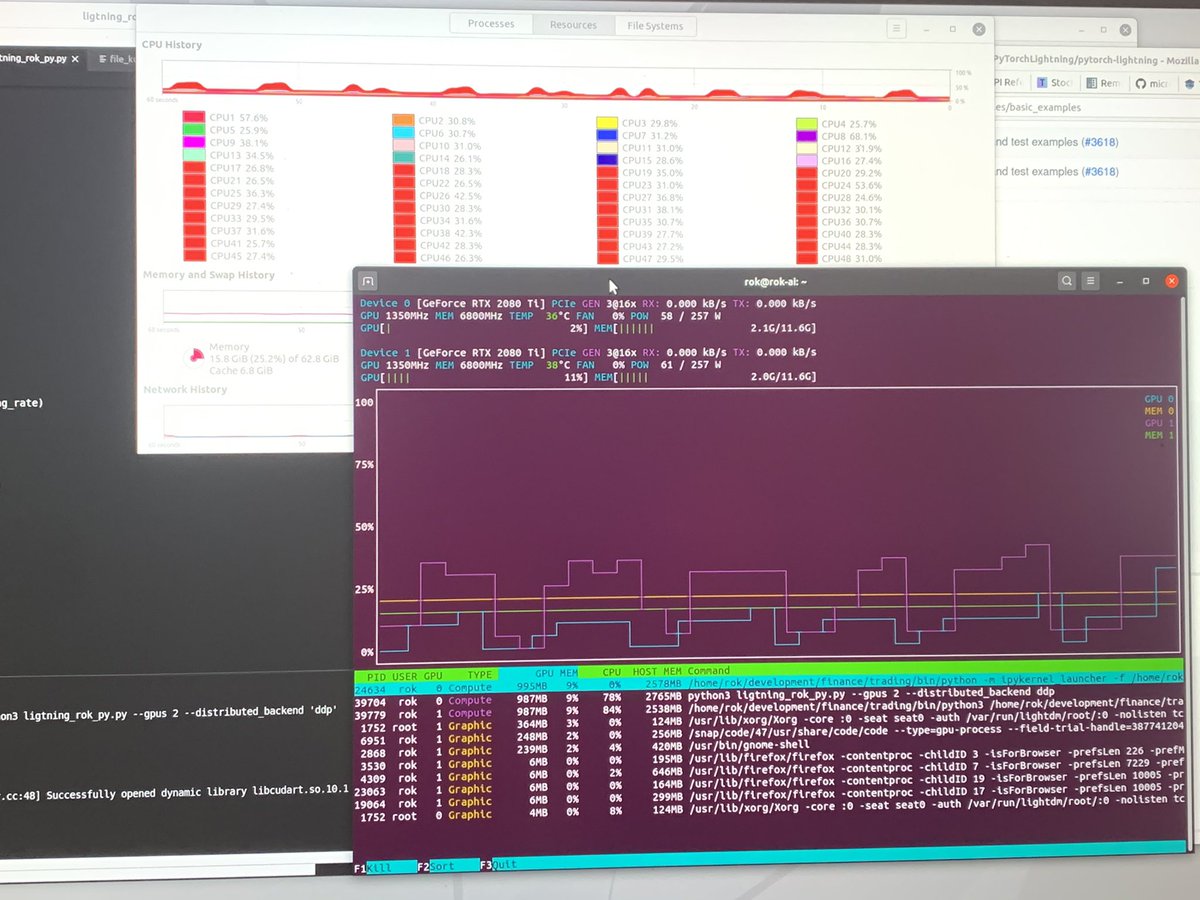Pick color for CPU6 cyan swatch

pyautogui.click(x=403, y=133)
